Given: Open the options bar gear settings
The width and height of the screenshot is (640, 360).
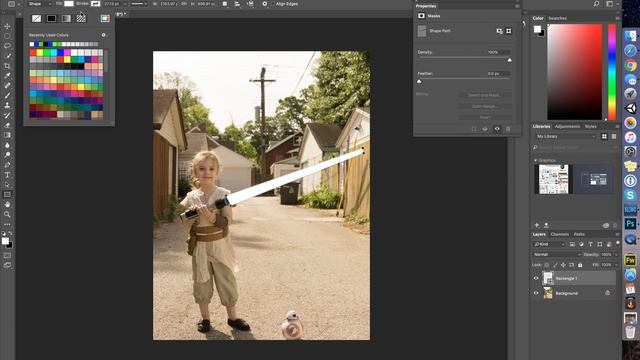Looking at the screenshot, I should [264, 4].
